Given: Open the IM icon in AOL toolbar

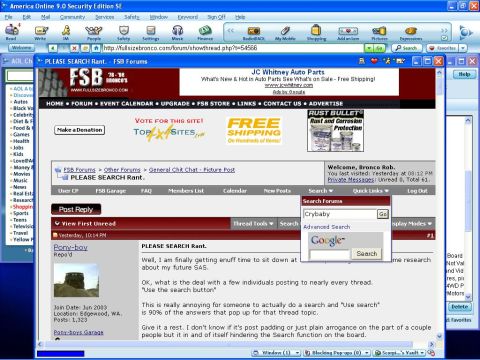Looking at the screenshot, I should tap(66, 33).
